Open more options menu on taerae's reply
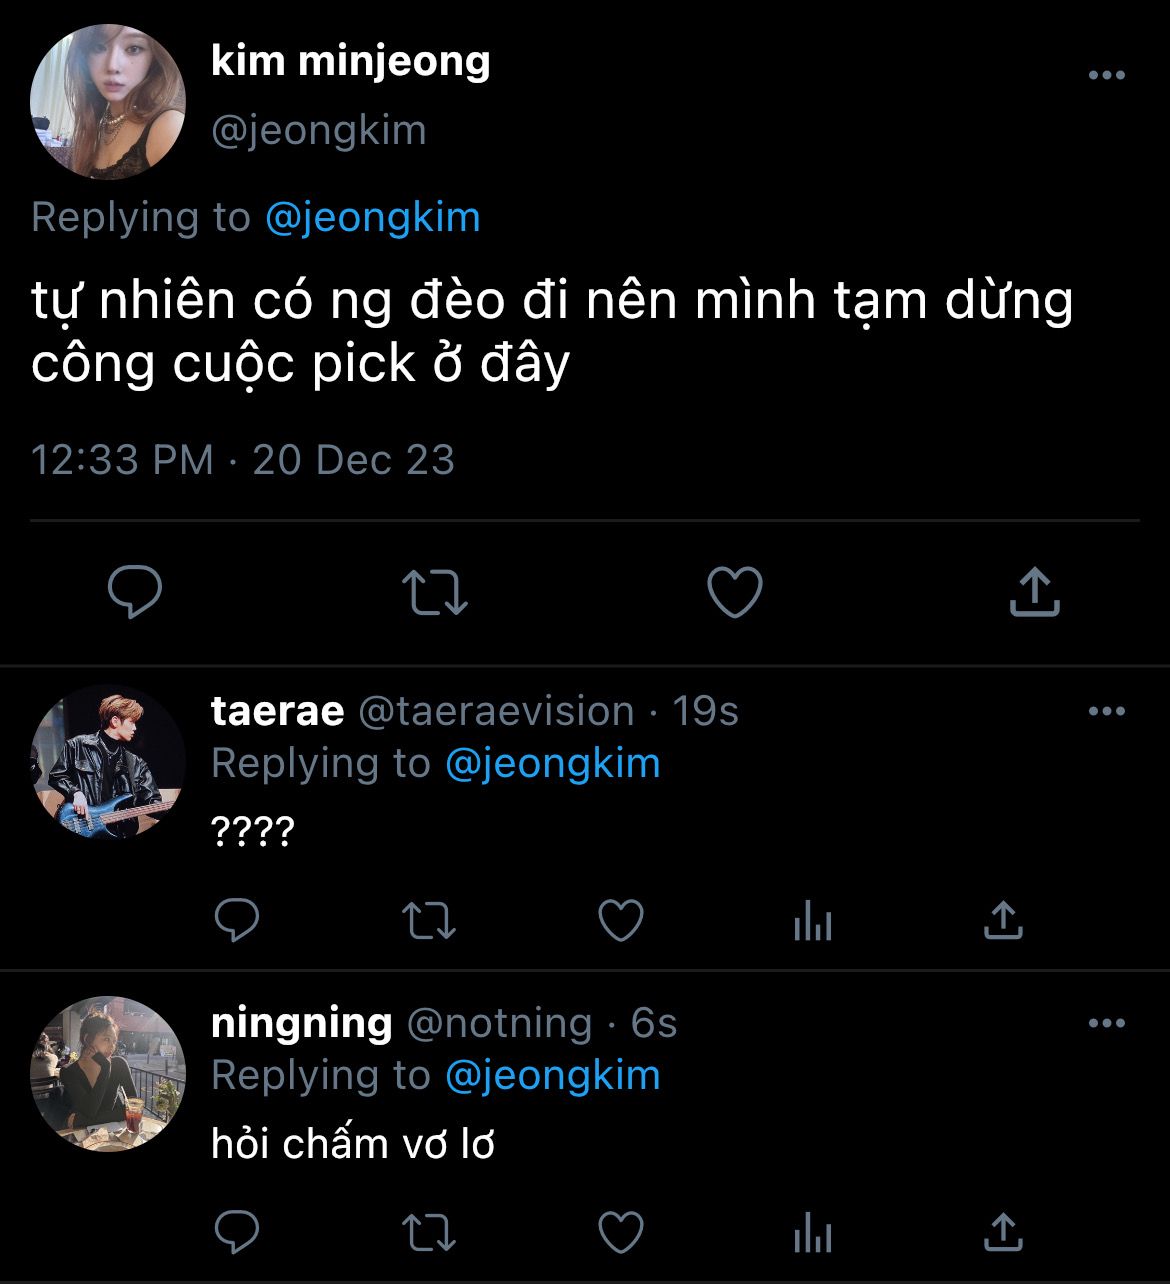This screenshot has height=1284, width=1170. pyautogui.click(x=1106, y=712)
